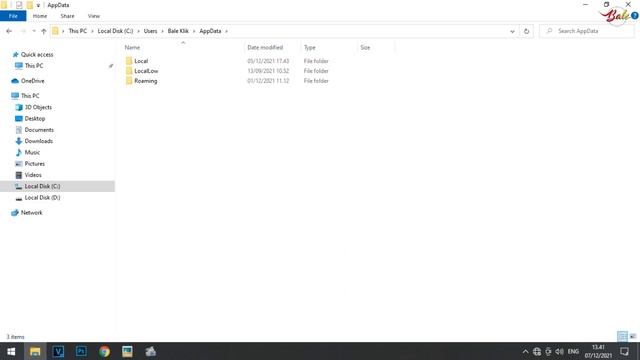Click Users in address breadcrumb
Image resolution: width=640 pixels, height=360 pixels.
click(150, 31)
